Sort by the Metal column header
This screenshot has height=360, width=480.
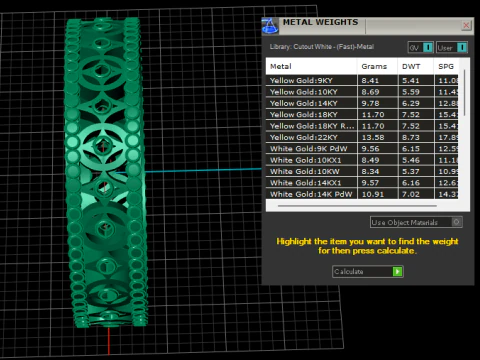click(311, 66)
